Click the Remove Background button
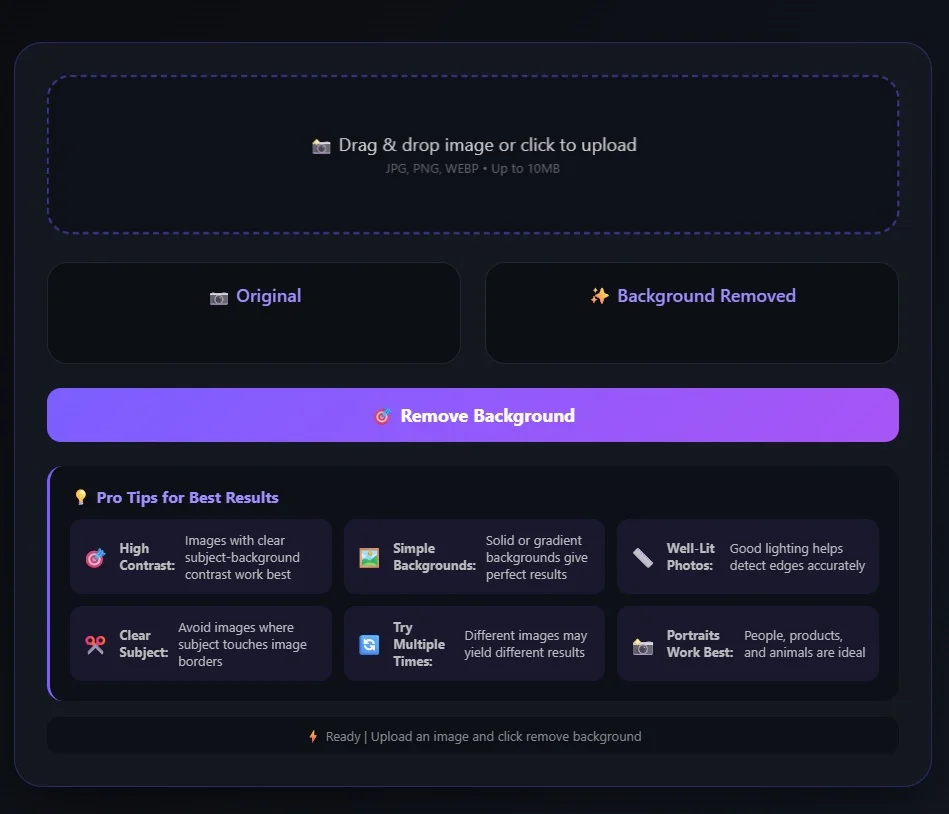 click(x=473, y=415)
